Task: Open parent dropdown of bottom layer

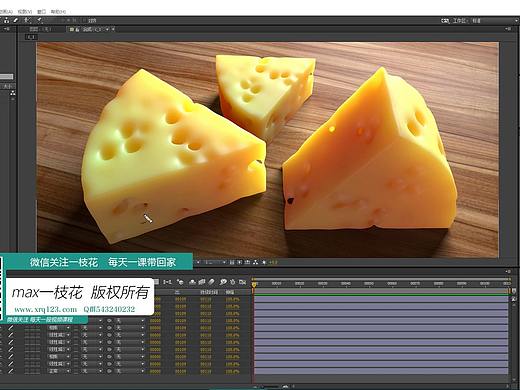Action: click(130, 371)
